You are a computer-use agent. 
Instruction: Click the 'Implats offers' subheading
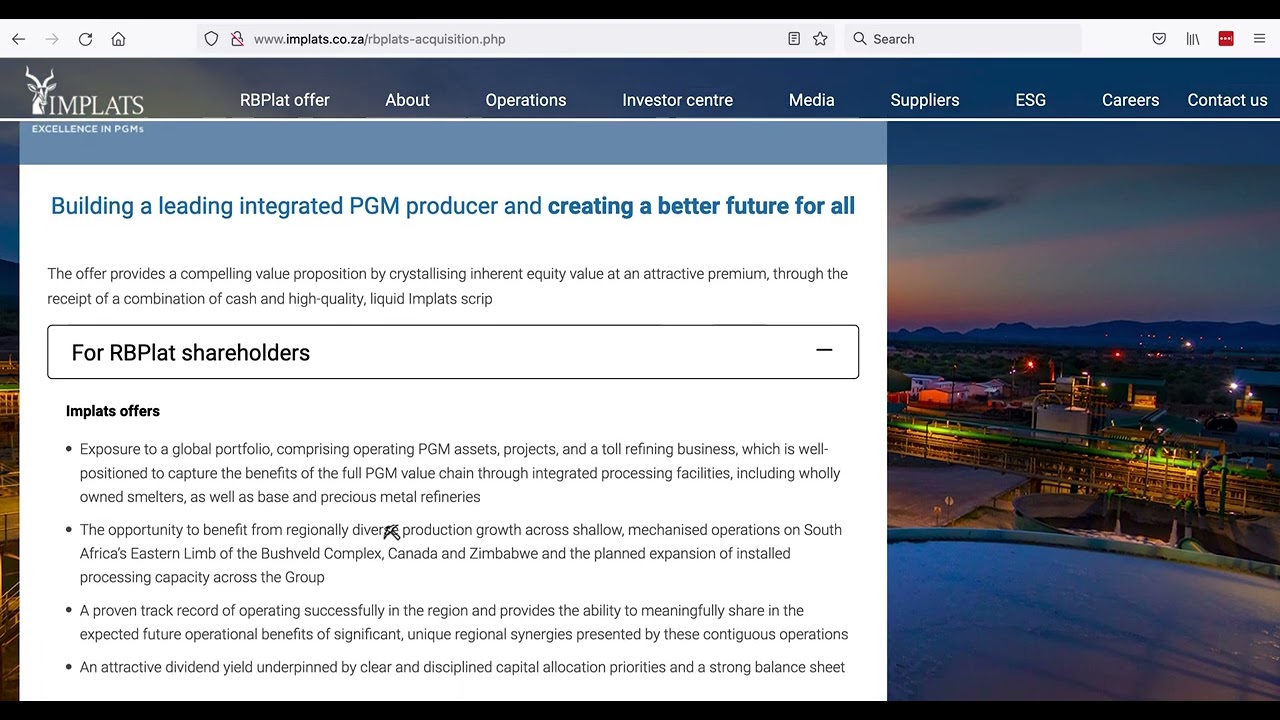(x=113, y=411)
